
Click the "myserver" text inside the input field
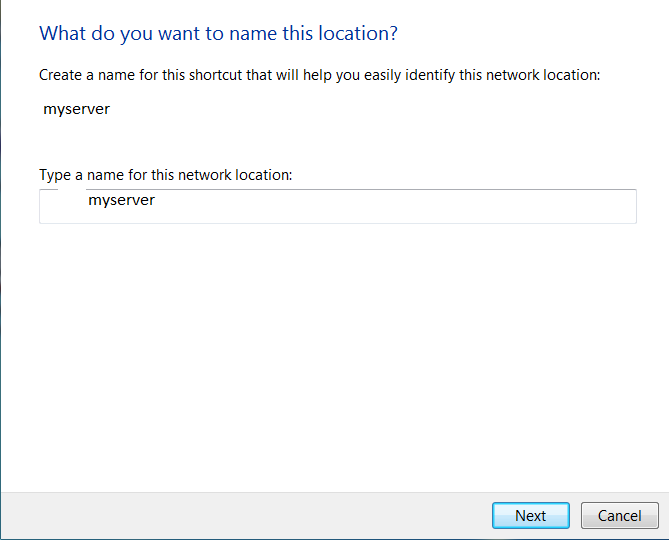point(121,201)
